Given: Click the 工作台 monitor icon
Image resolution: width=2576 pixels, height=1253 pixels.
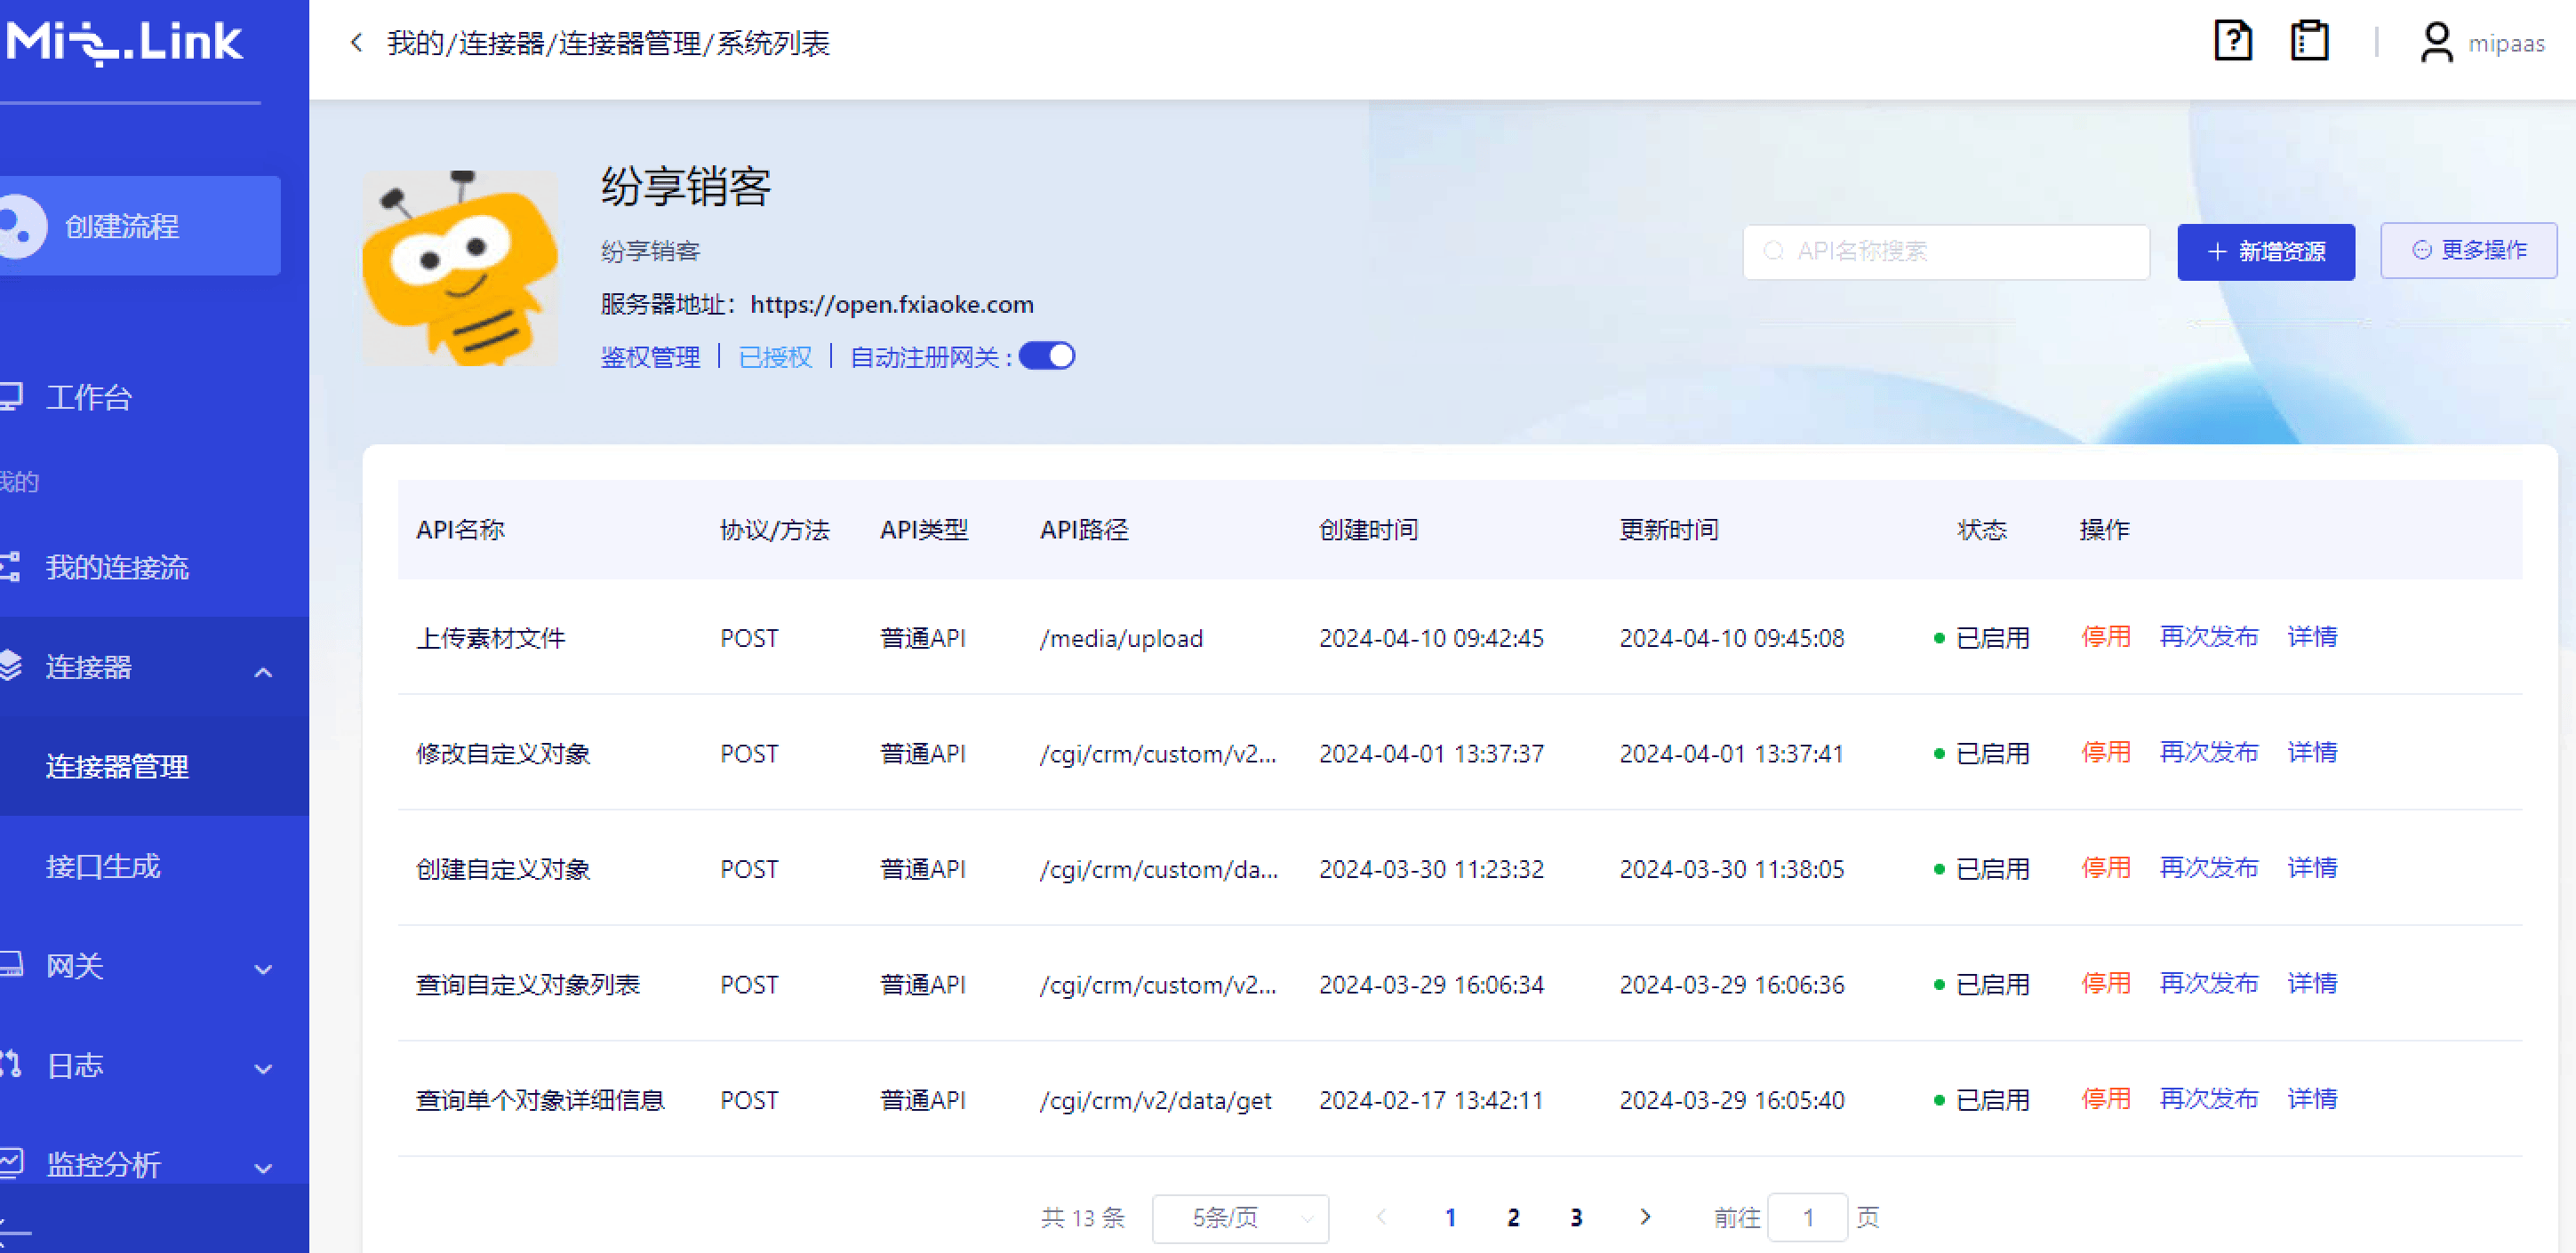Looking at the screenshot, I should 11,397.
